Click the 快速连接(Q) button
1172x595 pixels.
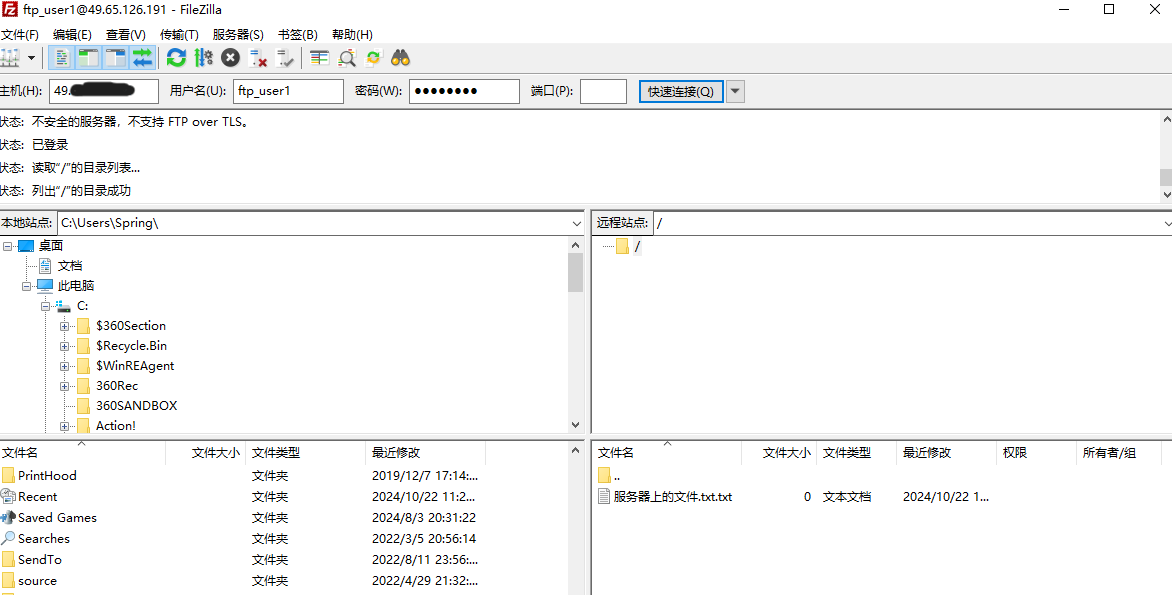pyautogui.click(x=681, y=91)
